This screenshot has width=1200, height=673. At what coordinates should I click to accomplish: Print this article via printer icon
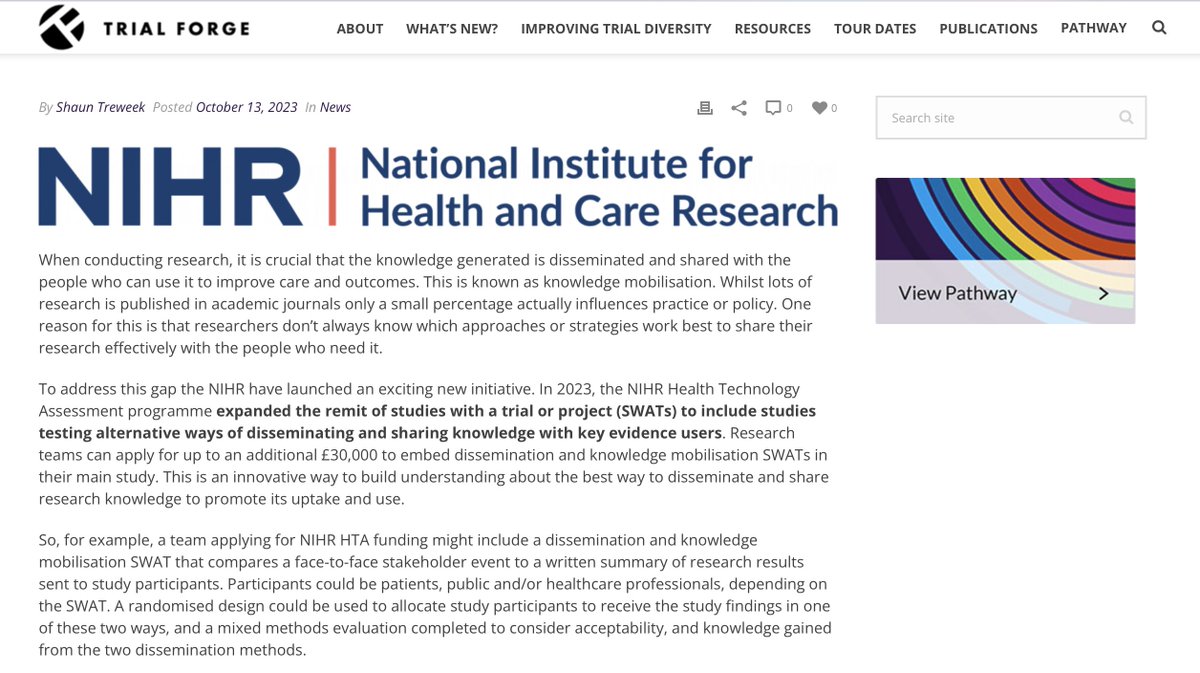coord(705,108)
